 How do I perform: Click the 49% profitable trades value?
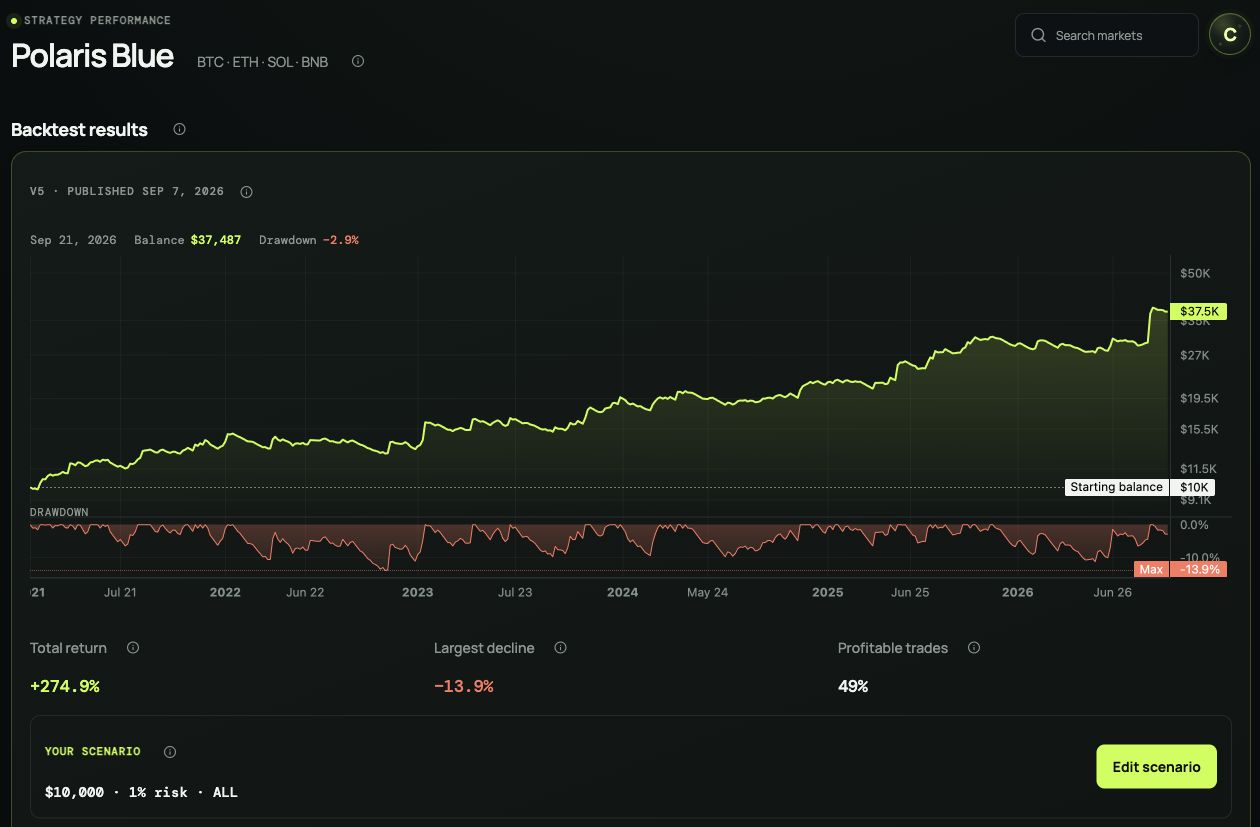[x=853, y=686]
